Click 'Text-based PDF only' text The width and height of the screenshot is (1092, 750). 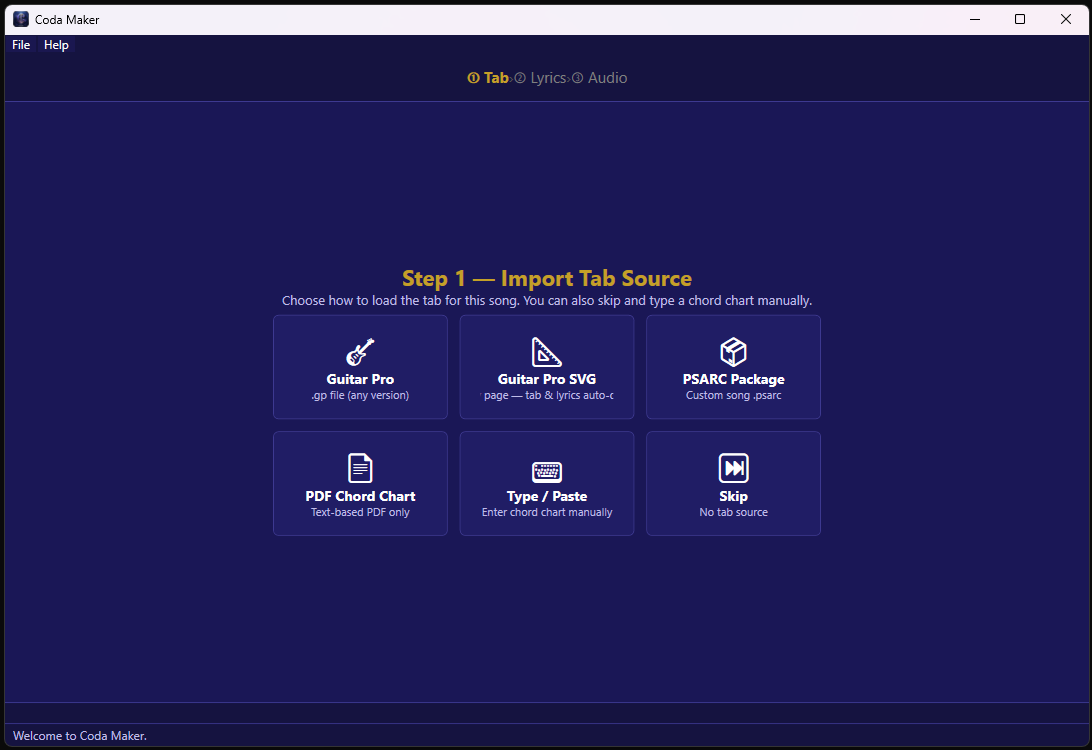point(360,513)
